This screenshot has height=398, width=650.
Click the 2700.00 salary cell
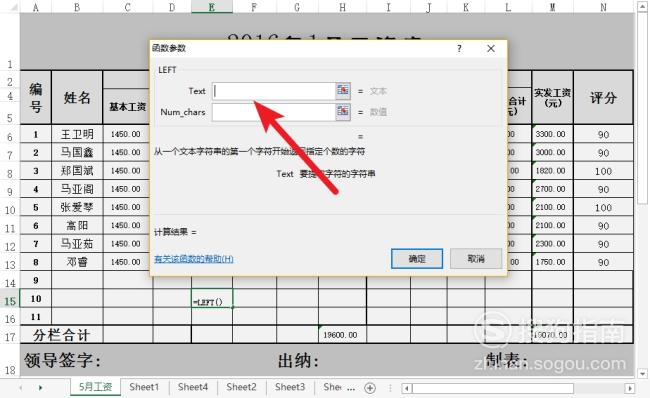tap(553, 189)
